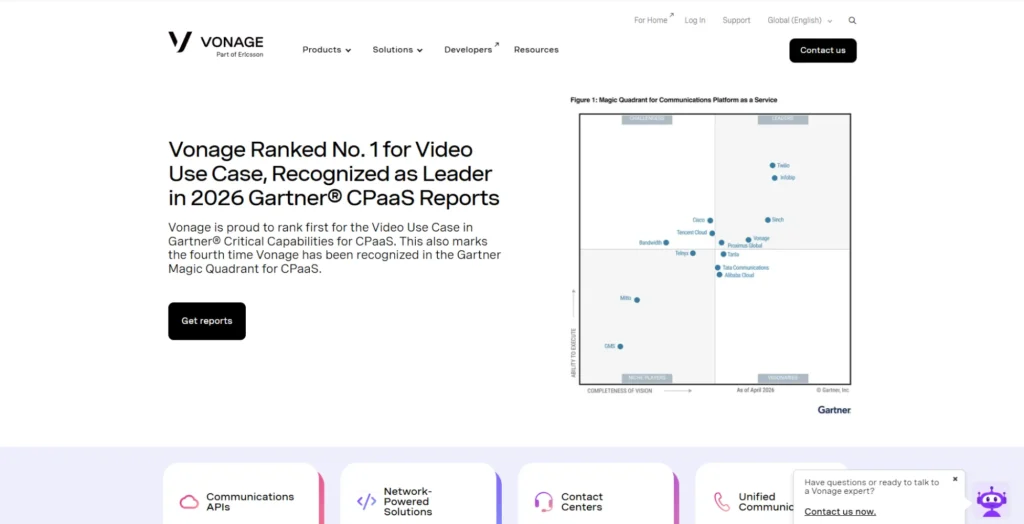The height and width of the screenshot is (524, 1024).
Task: Click the Get reports button
Action: point(207,321)
